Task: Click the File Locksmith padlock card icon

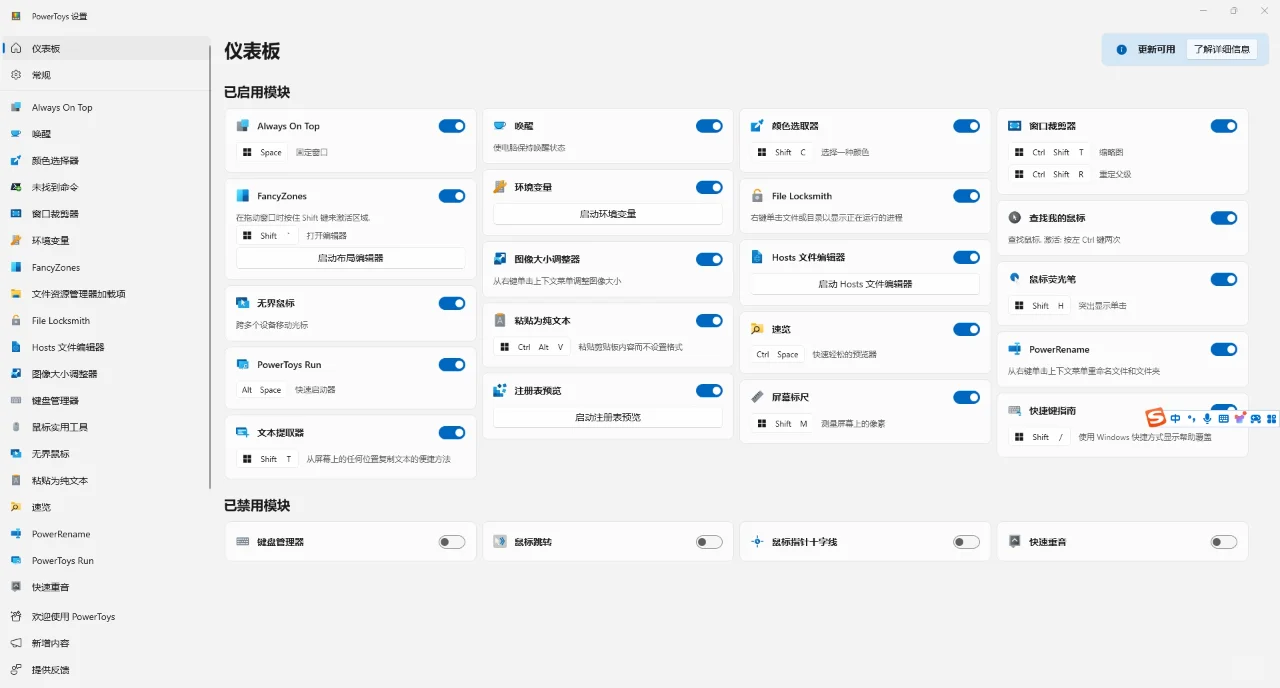Action: pyautogui.click(x=757, y=196)
